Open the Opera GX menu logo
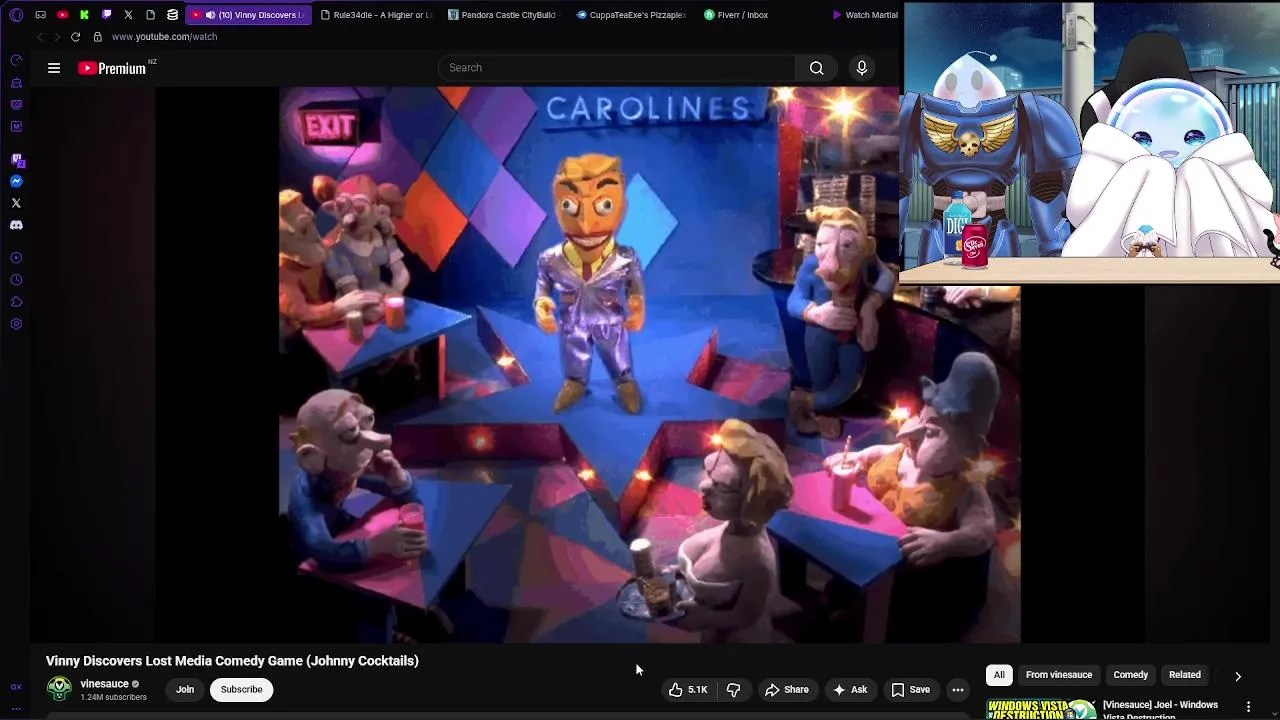The width and height of the screenshot is (1280, 720). click(16, 15)
